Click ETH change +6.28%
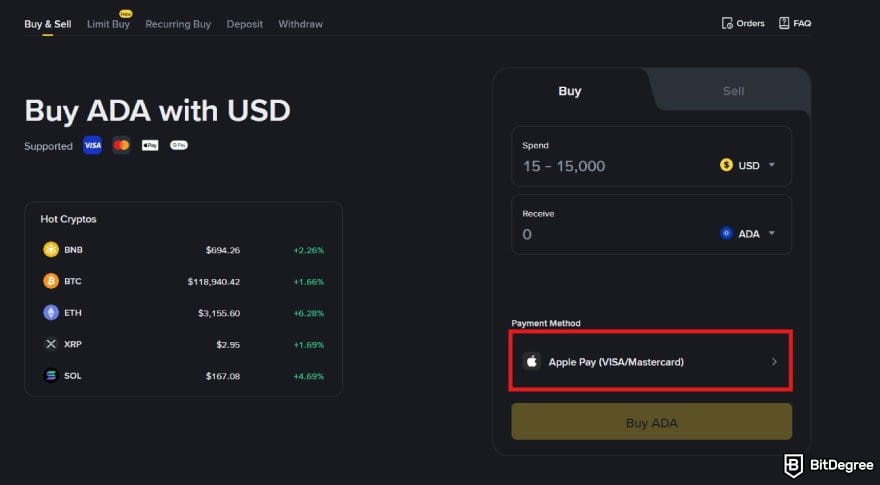 pos(309,313)
